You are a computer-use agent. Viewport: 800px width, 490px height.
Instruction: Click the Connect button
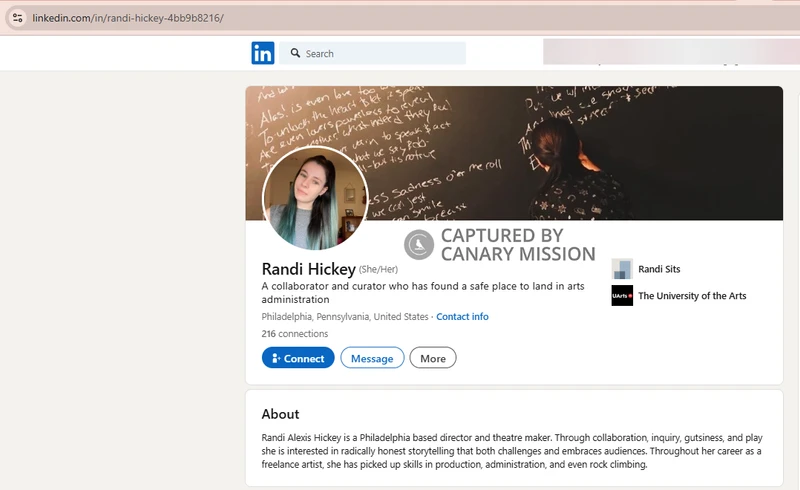298,358
